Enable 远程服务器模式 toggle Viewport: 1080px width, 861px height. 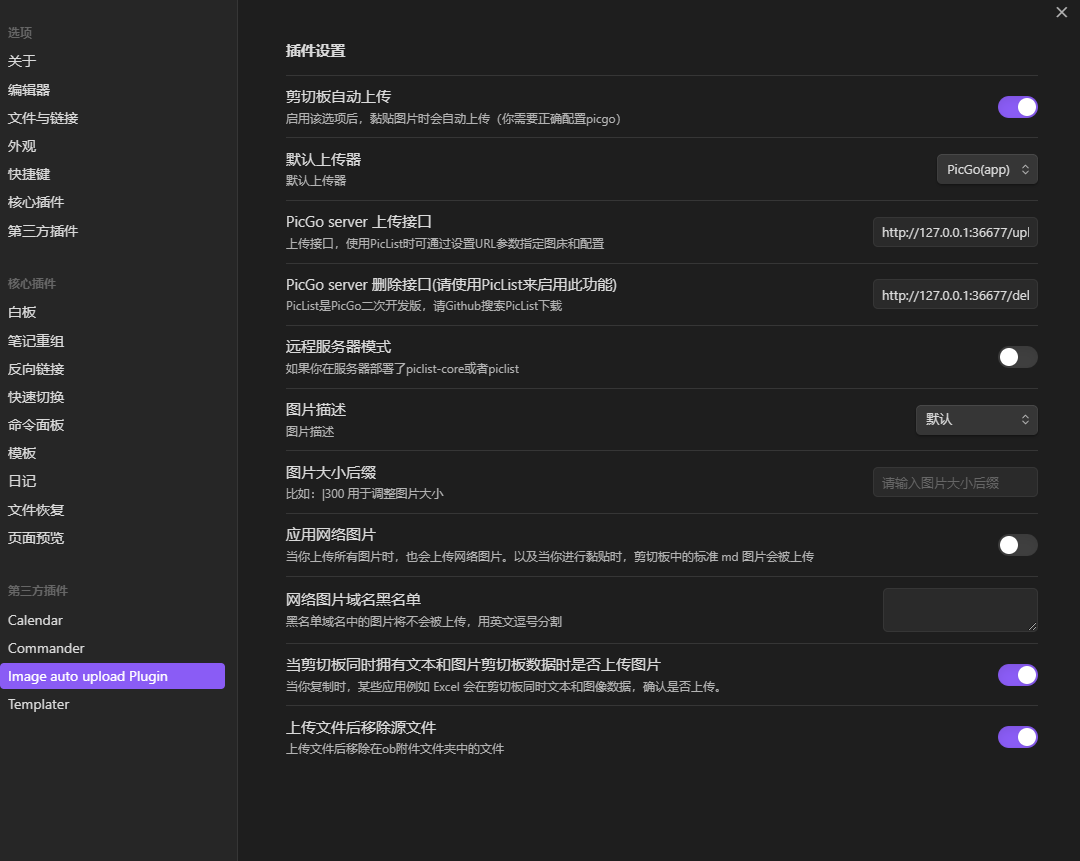1017,357
